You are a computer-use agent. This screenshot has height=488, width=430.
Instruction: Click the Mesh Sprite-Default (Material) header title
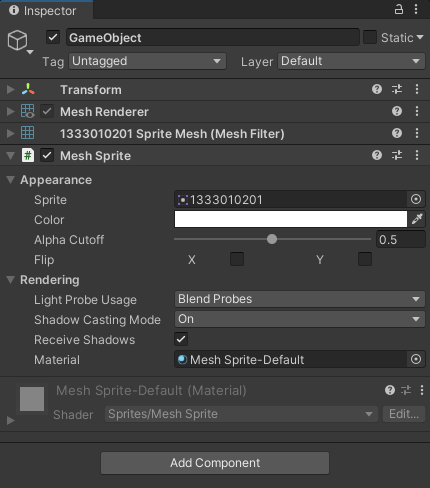click(x=151, y=390)
